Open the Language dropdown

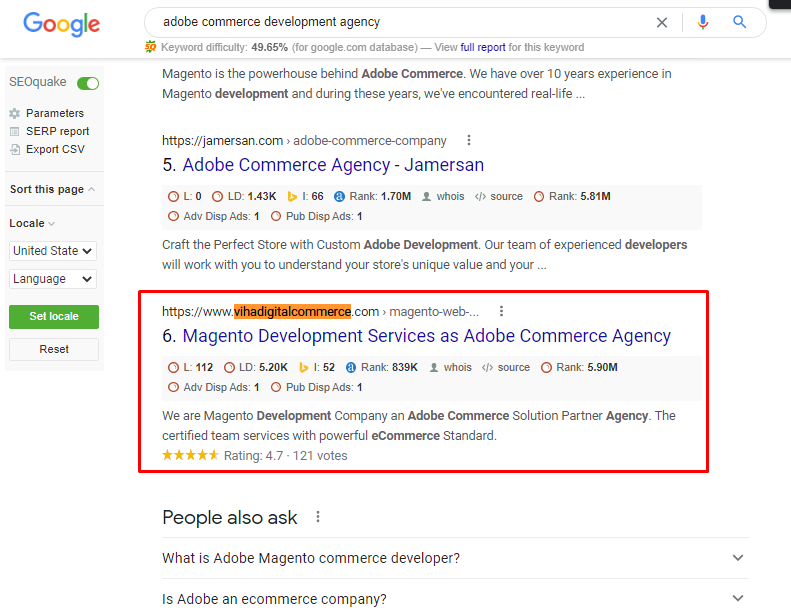click(x=53, y=279)
